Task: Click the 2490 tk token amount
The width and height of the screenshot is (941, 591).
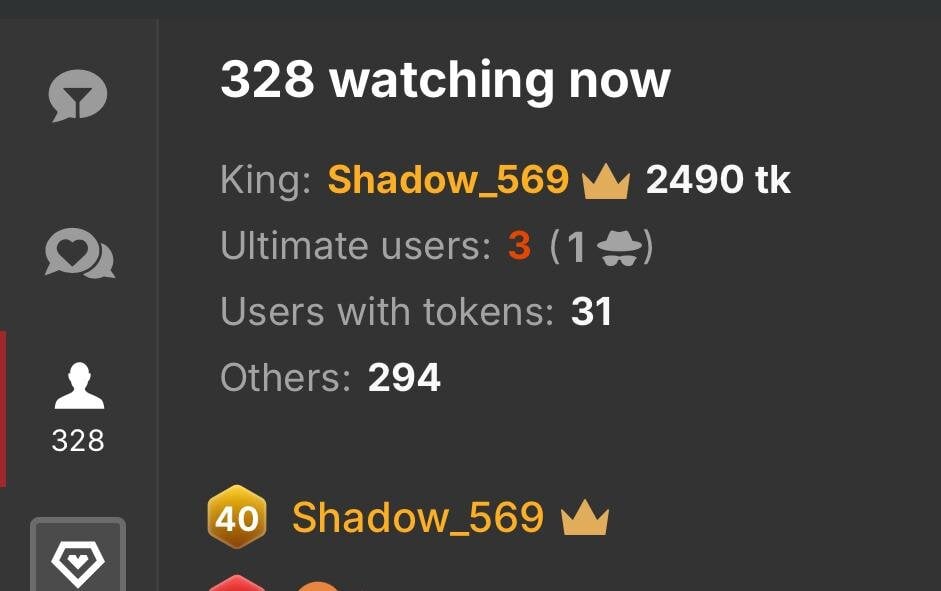Action: click(x=718, y=179)
